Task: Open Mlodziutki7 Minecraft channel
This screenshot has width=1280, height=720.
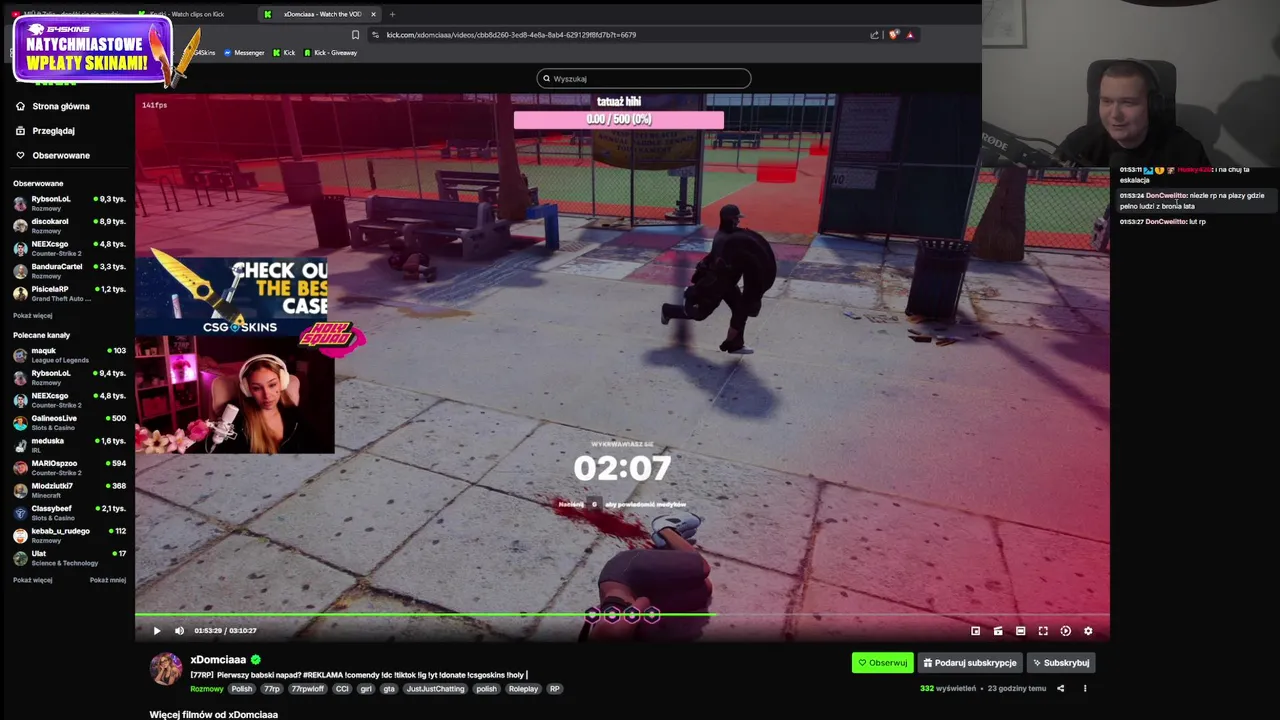Action: point(69,490)
